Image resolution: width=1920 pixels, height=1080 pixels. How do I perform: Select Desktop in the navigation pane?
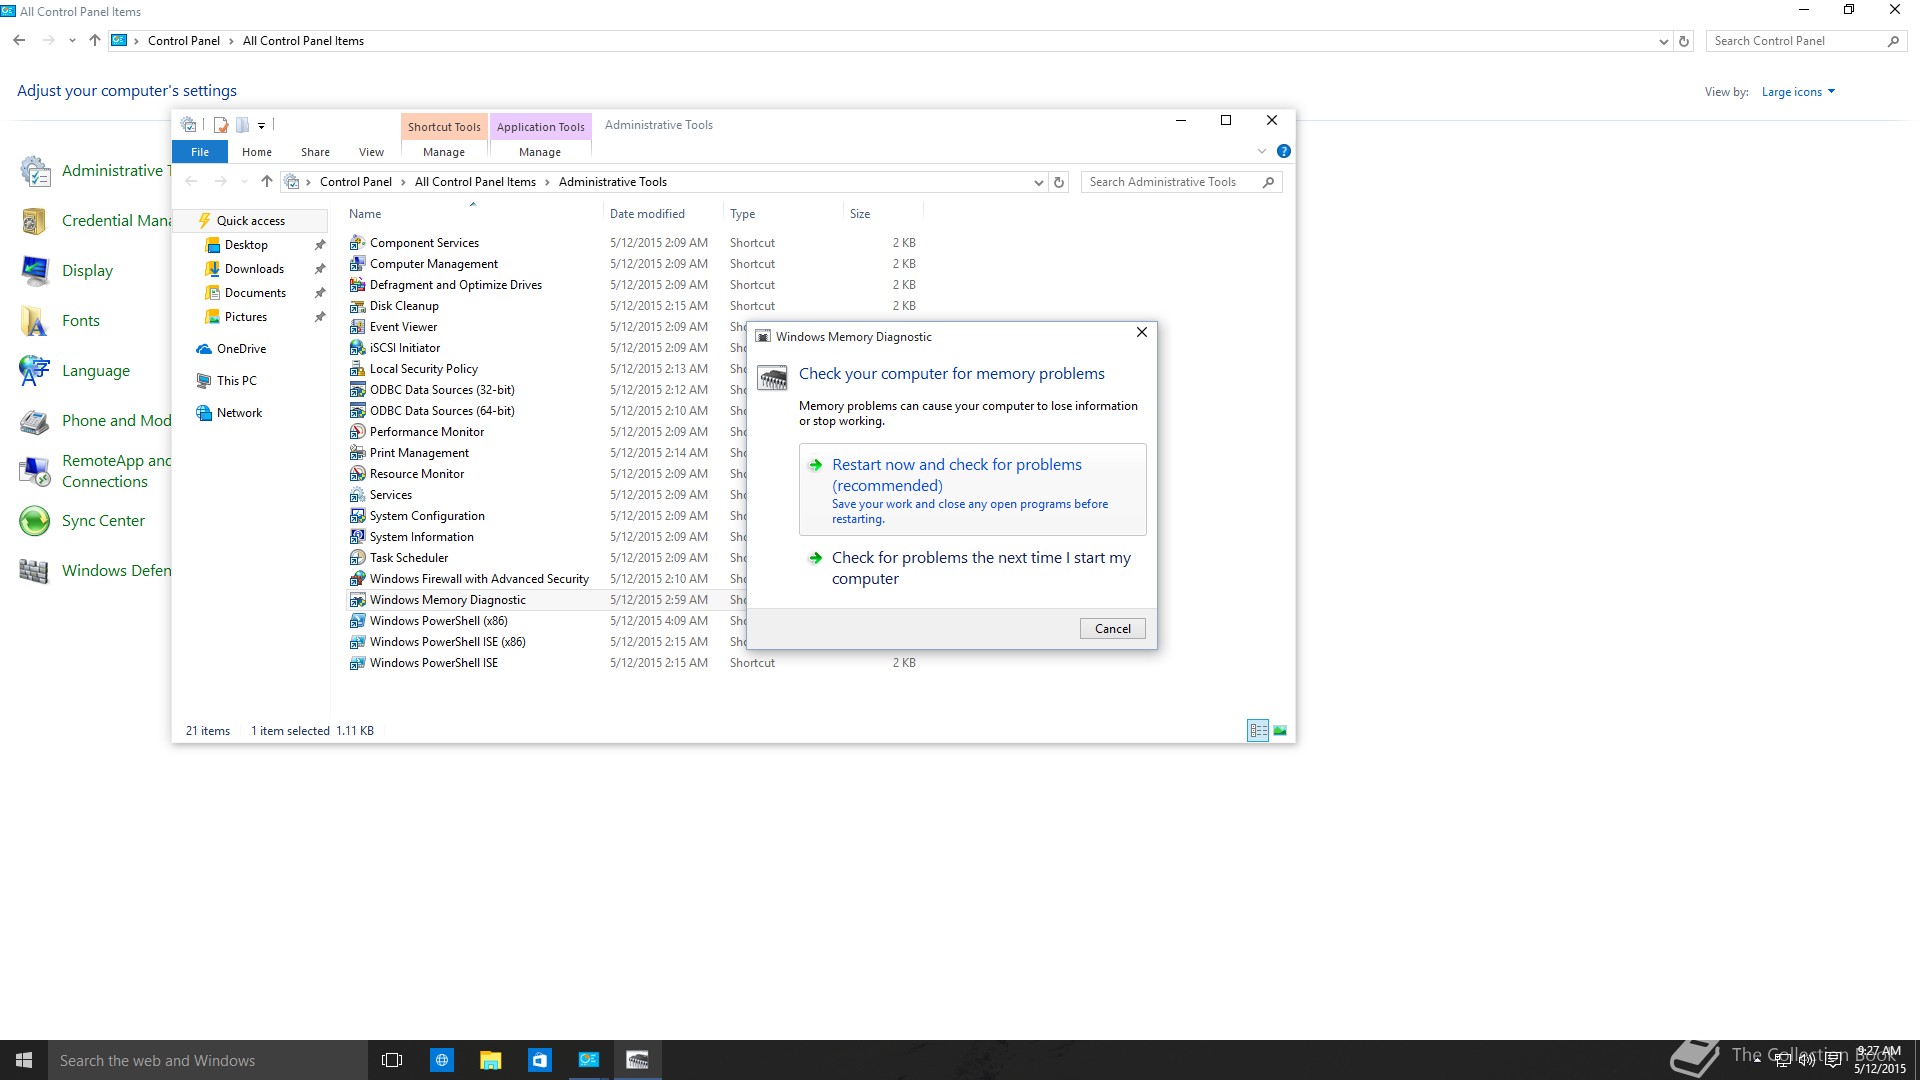click(x=246, y=245)
